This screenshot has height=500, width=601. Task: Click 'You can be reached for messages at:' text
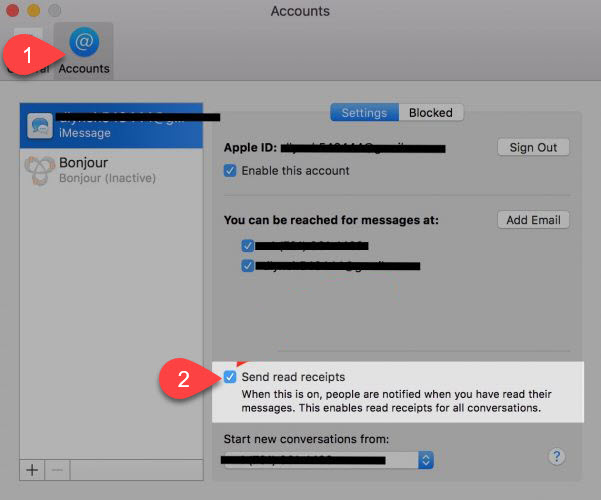(331, 220)
